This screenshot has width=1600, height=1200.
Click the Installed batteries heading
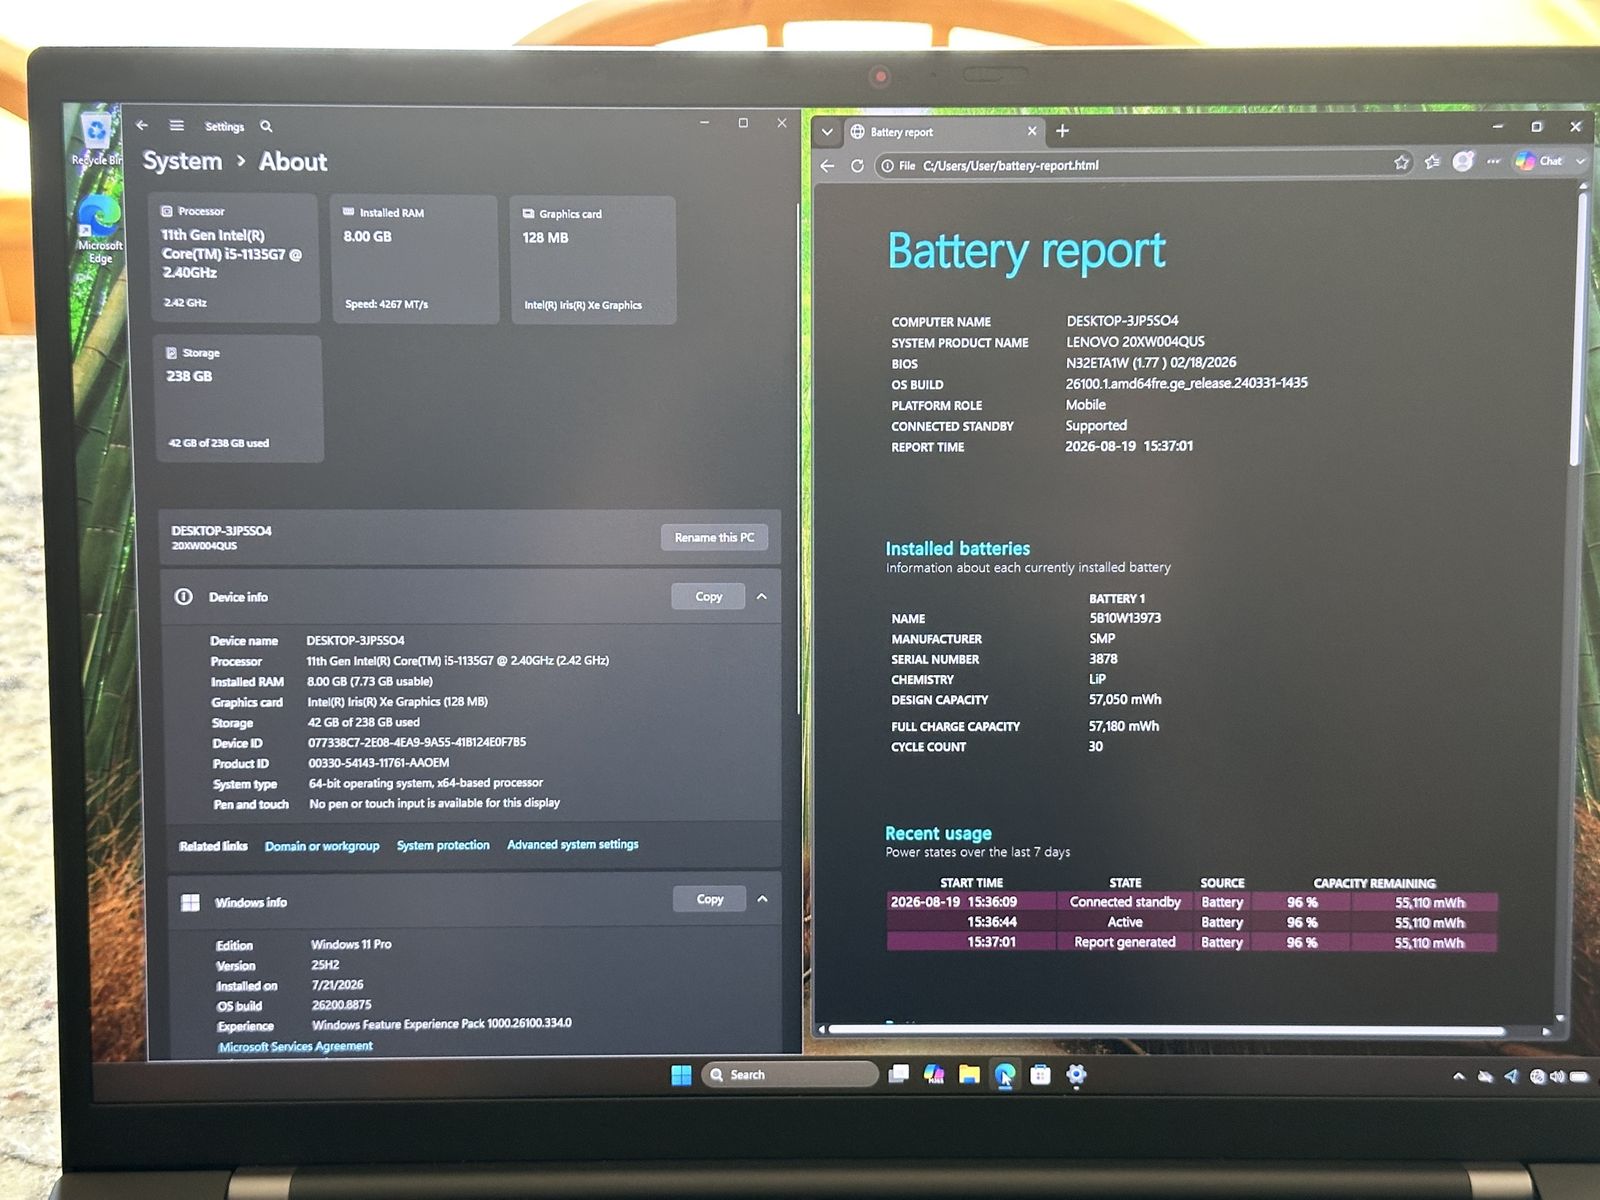click(x=957, y=548)
